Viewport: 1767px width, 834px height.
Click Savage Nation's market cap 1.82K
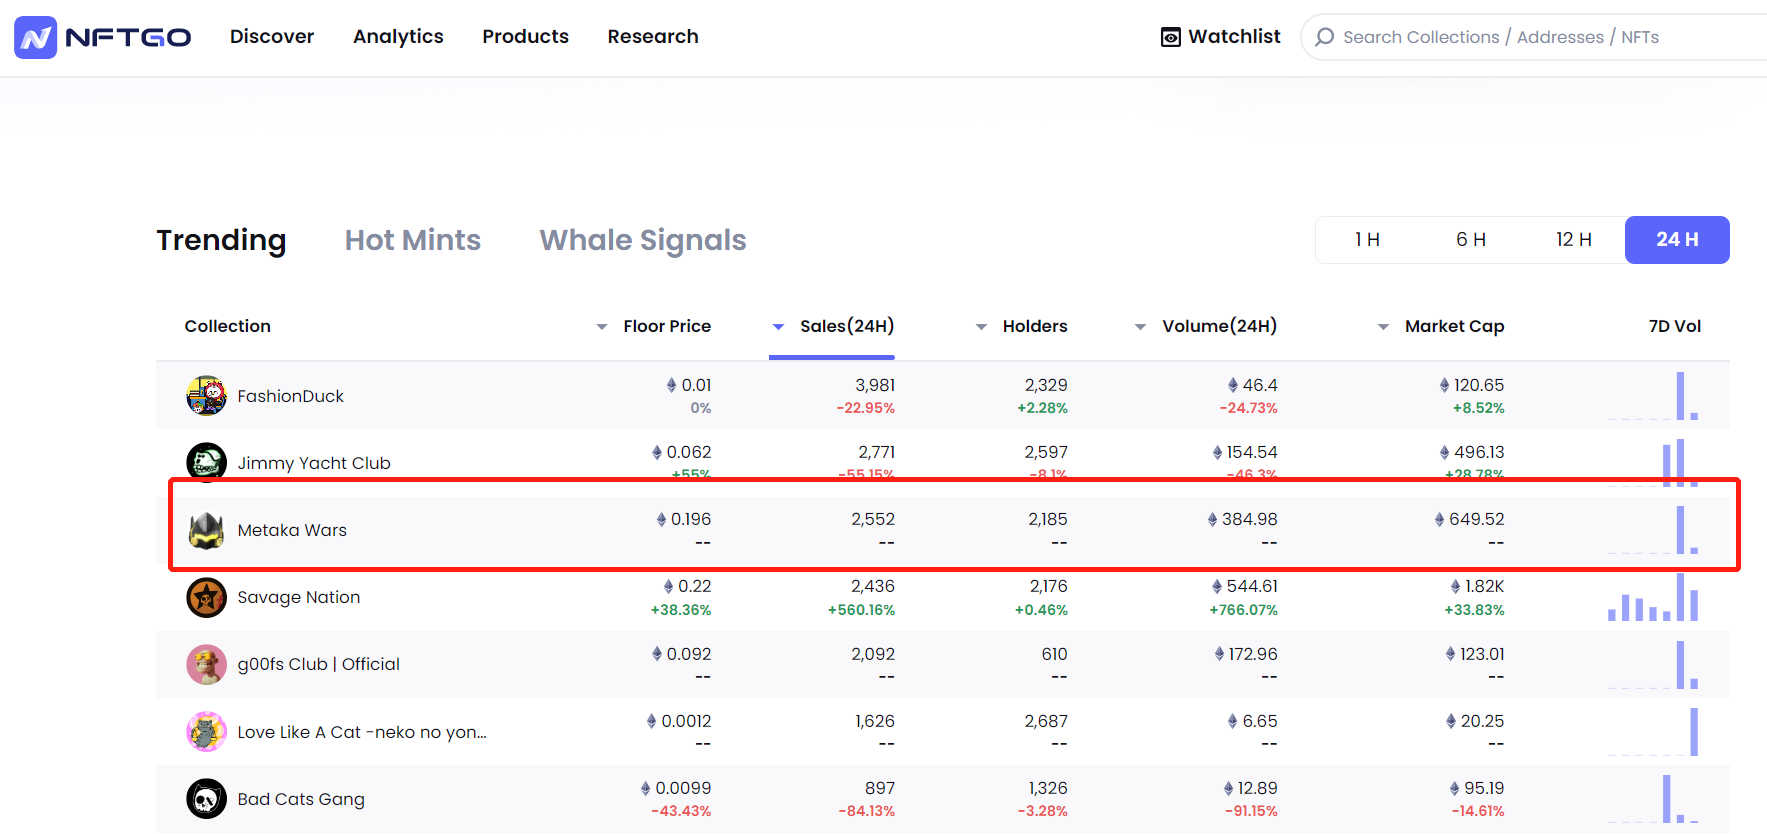(1485, 586)
